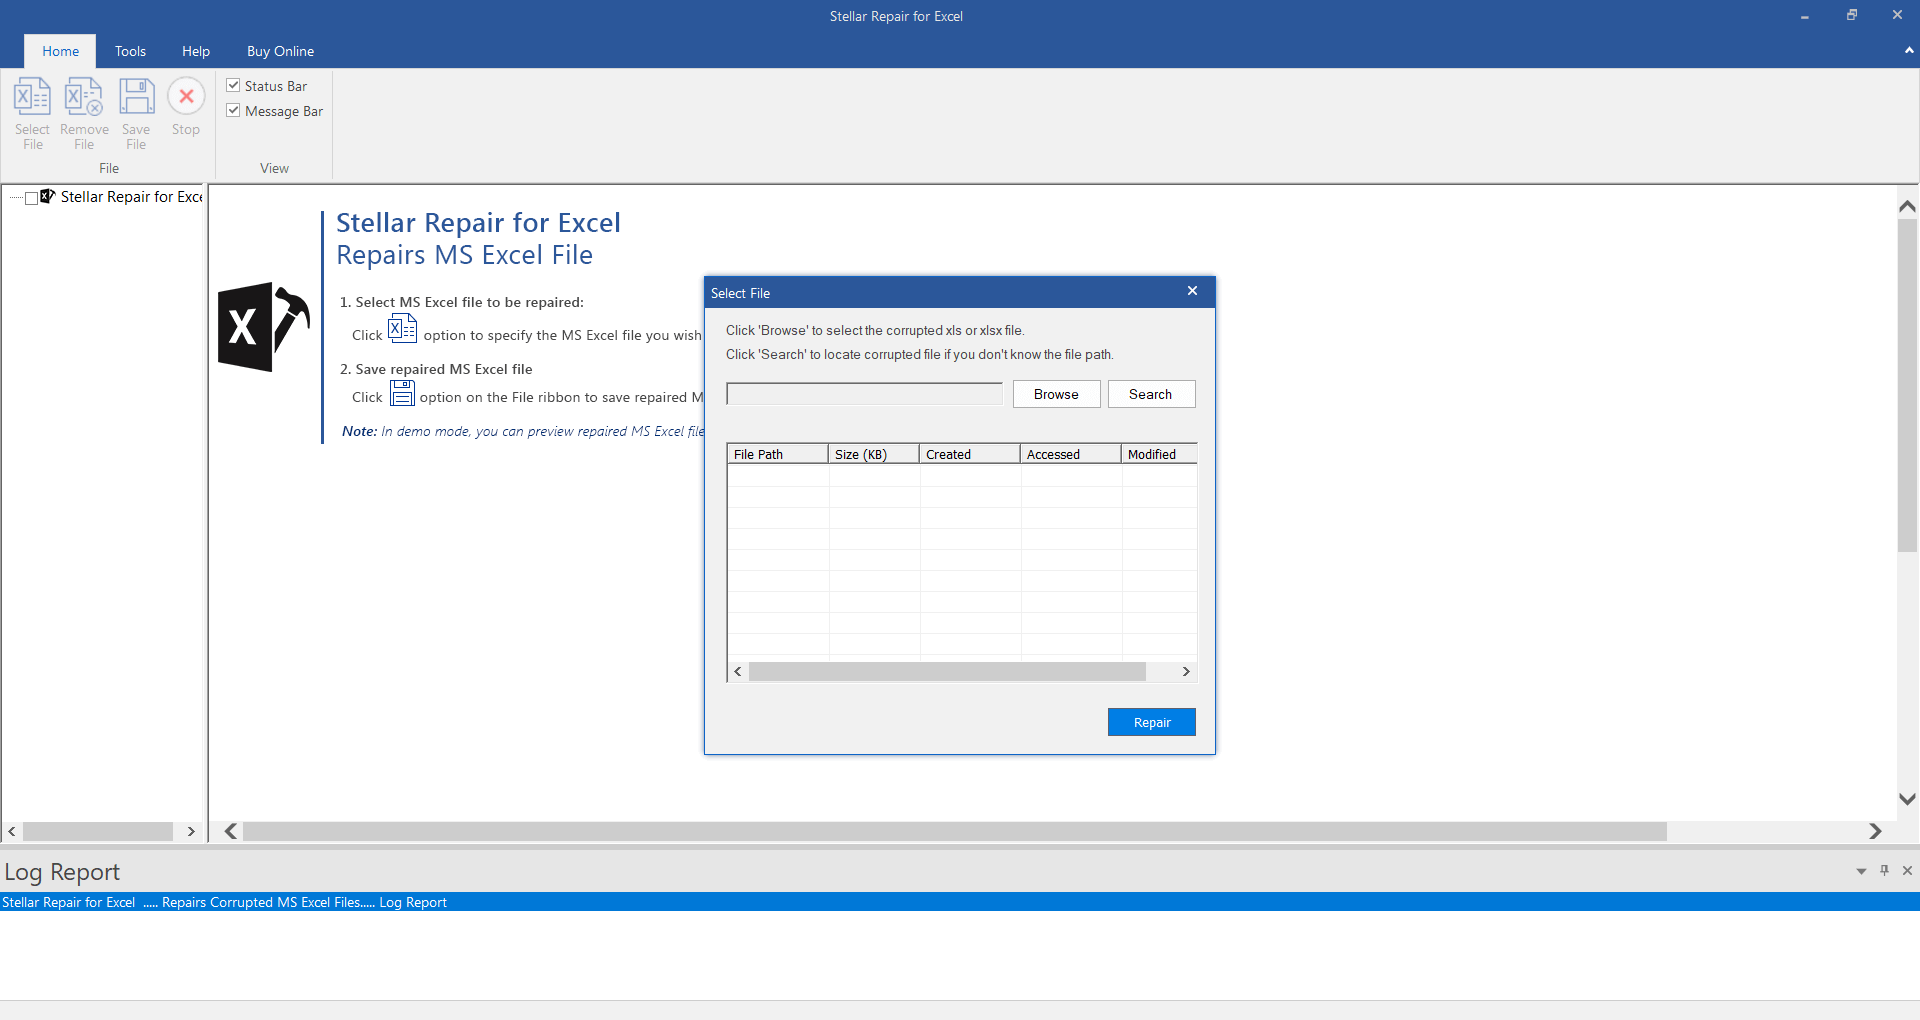Viewport: 1920px width, 1020px height.
Task: Disable the Status Bar checkbox
Action: click(233, 85)
